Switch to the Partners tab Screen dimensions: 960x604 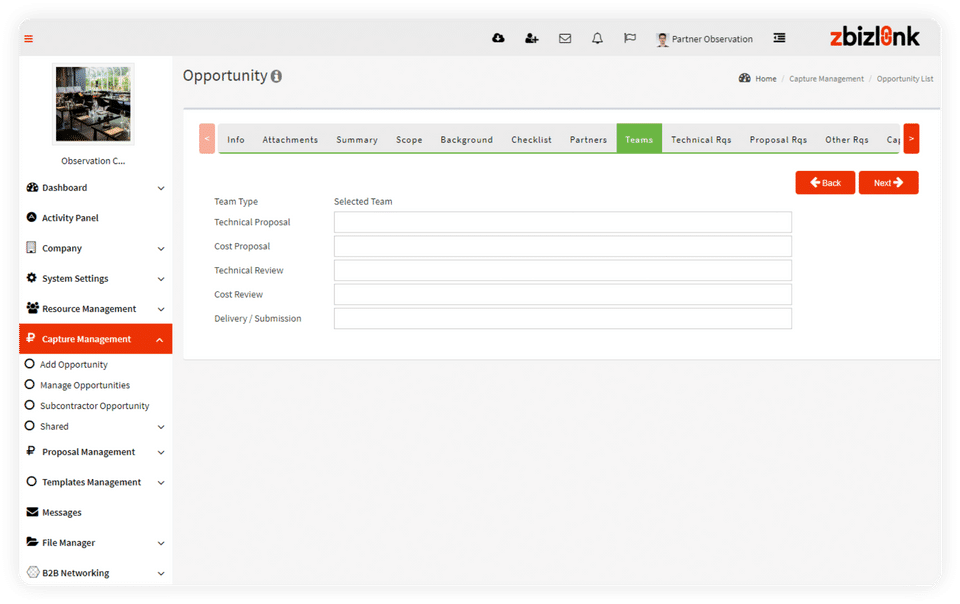pyautogui.click(x=588, y=140)
